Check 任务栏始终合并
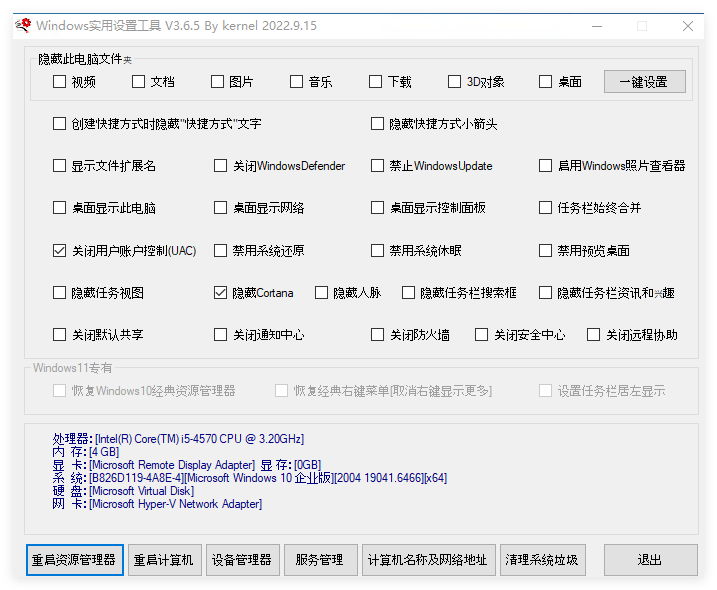Viewport: 717px width, 590px height. point(545,208)
